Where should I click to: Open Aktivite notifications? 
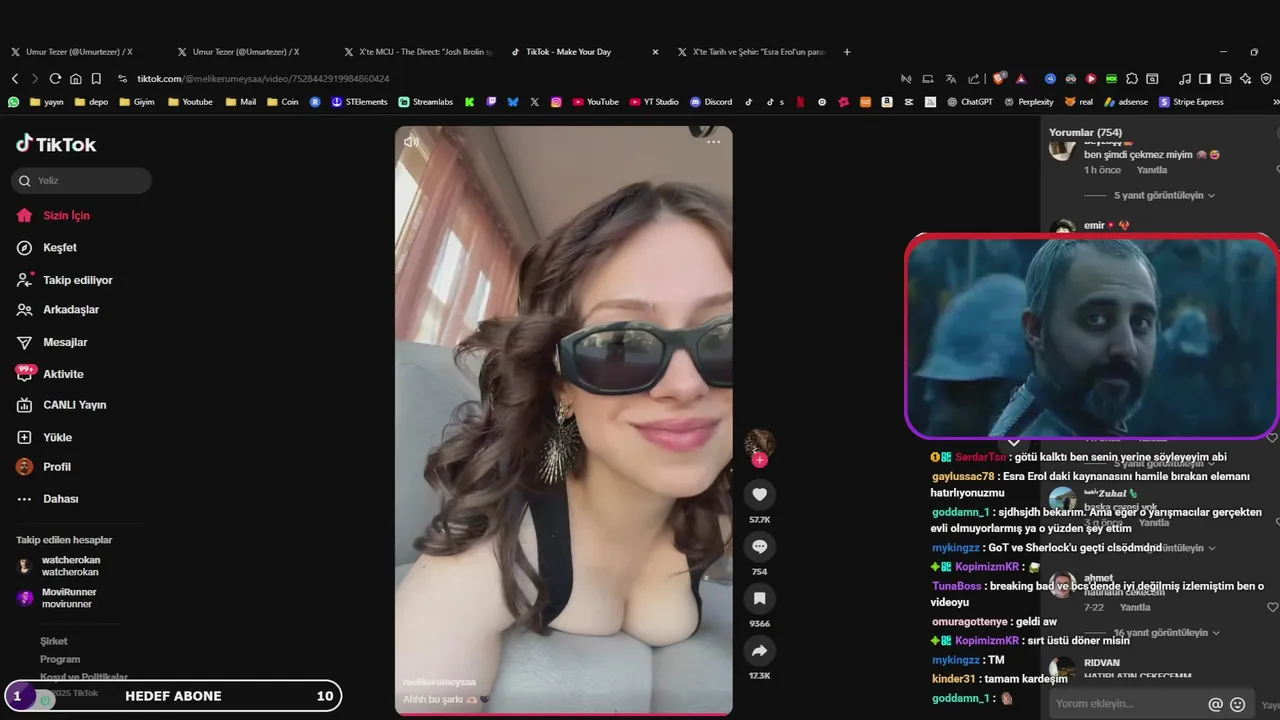[x=50, y=373]
